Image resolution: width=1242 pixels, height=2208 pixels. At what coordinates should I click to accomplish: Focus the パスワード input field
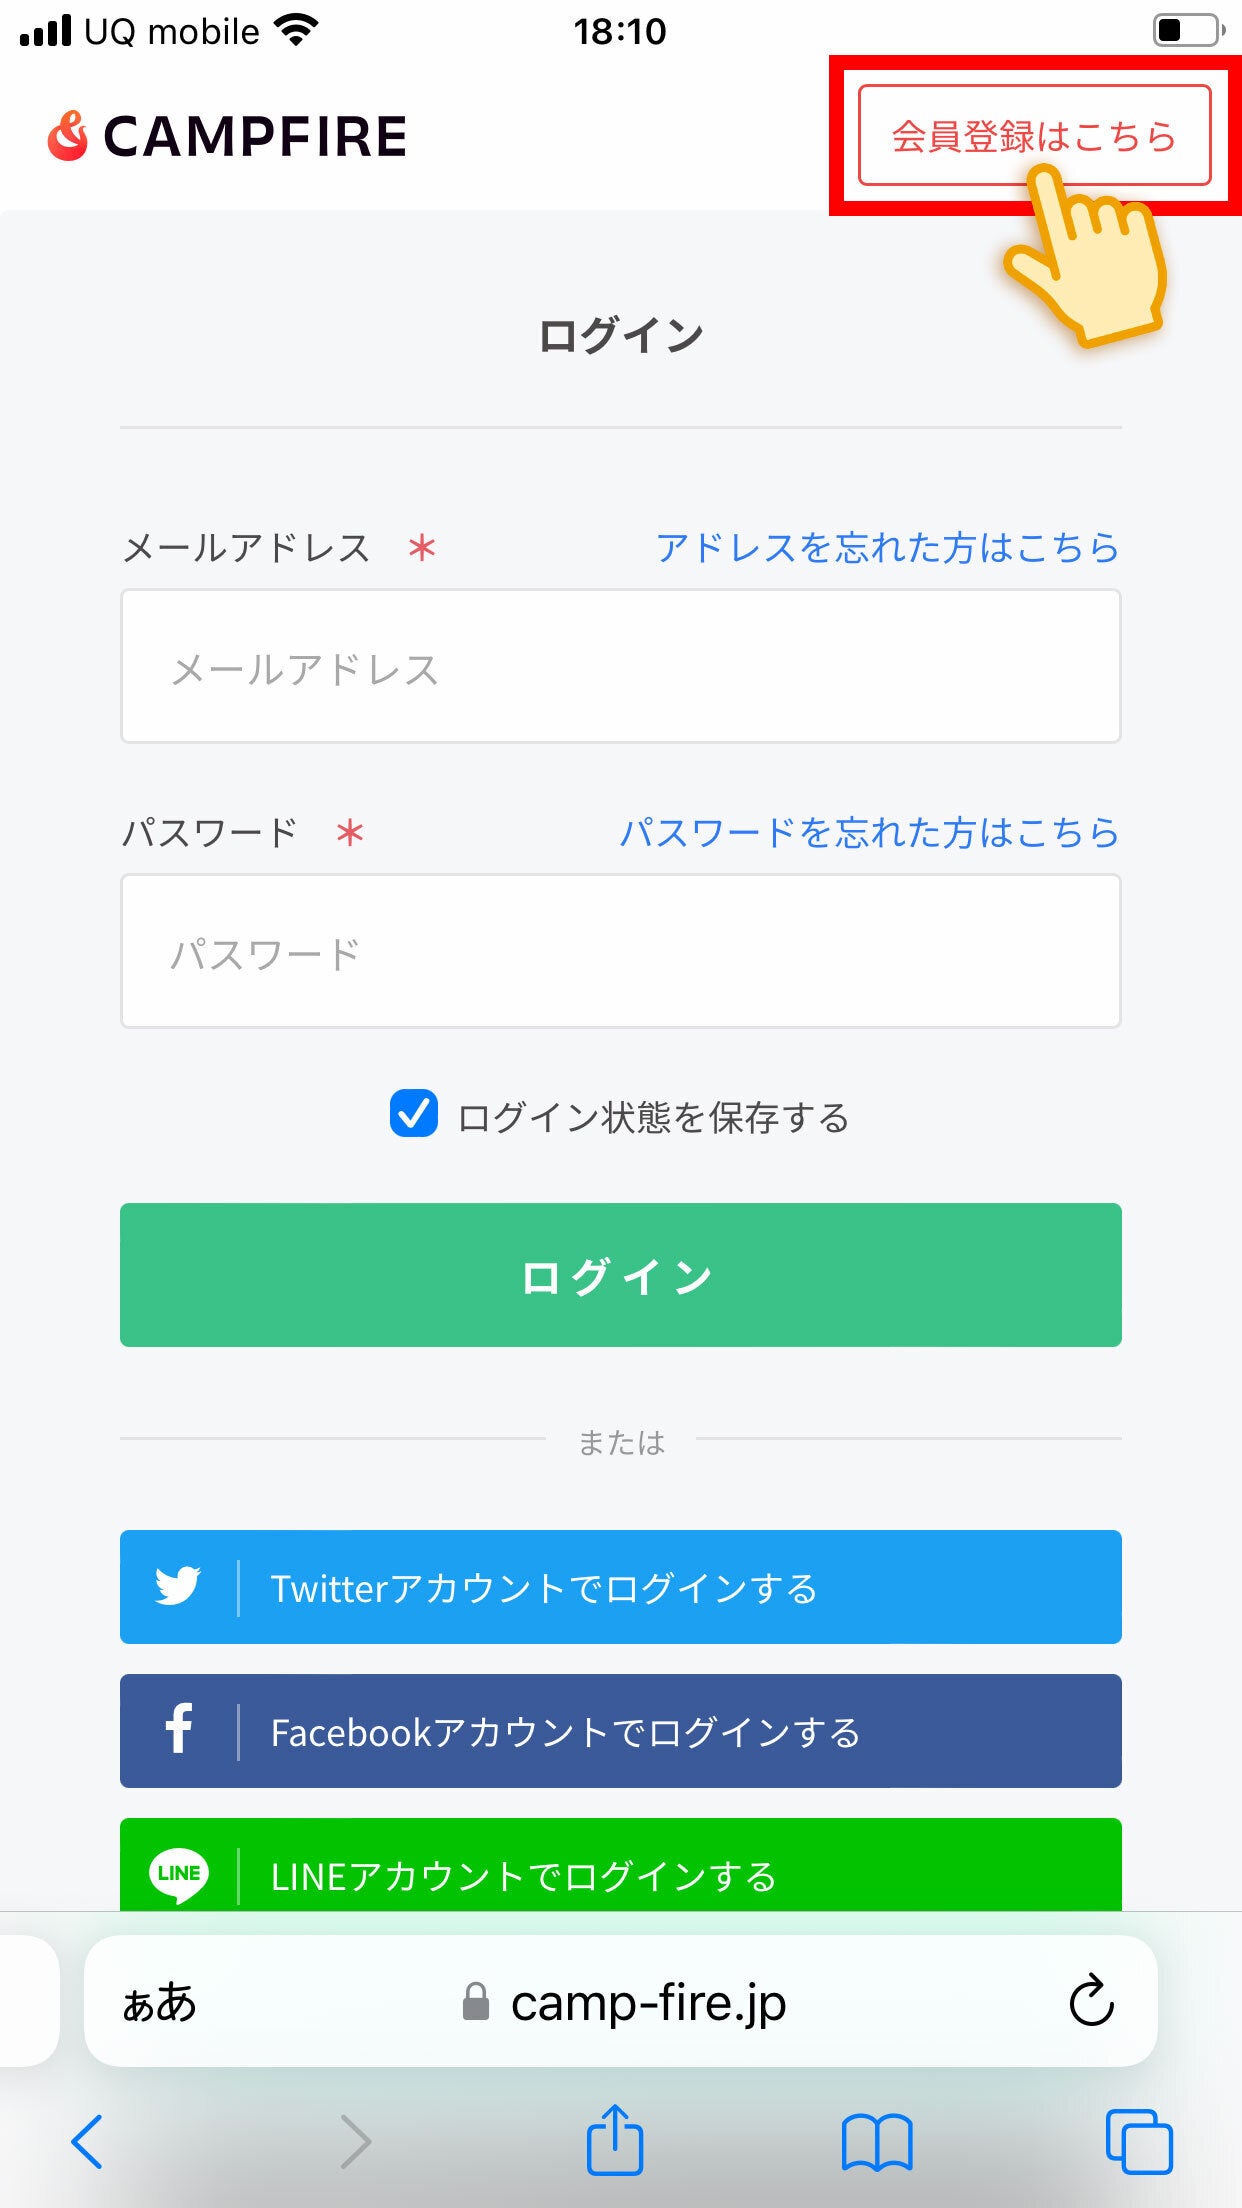620,951
